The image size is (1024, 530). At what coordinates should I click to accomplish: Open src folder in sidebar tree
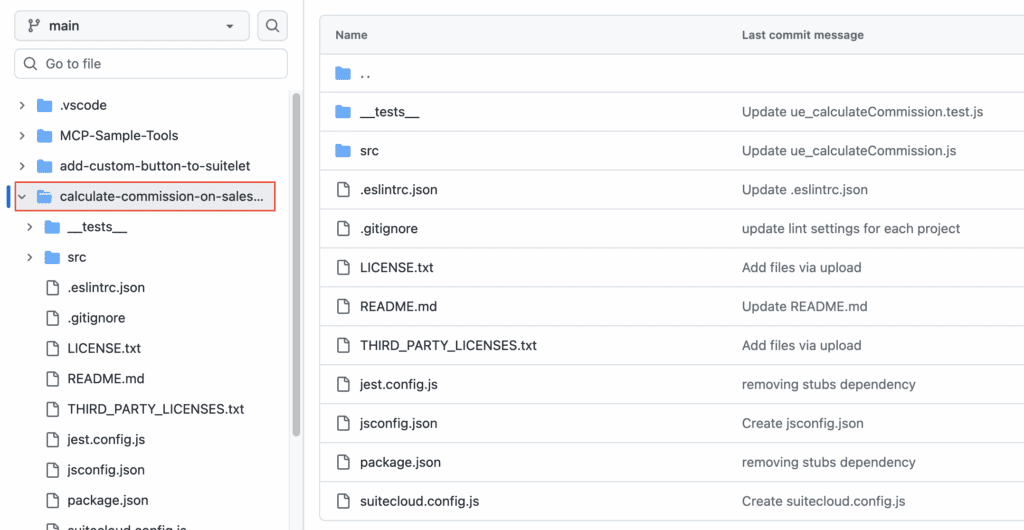click(76, 257)
